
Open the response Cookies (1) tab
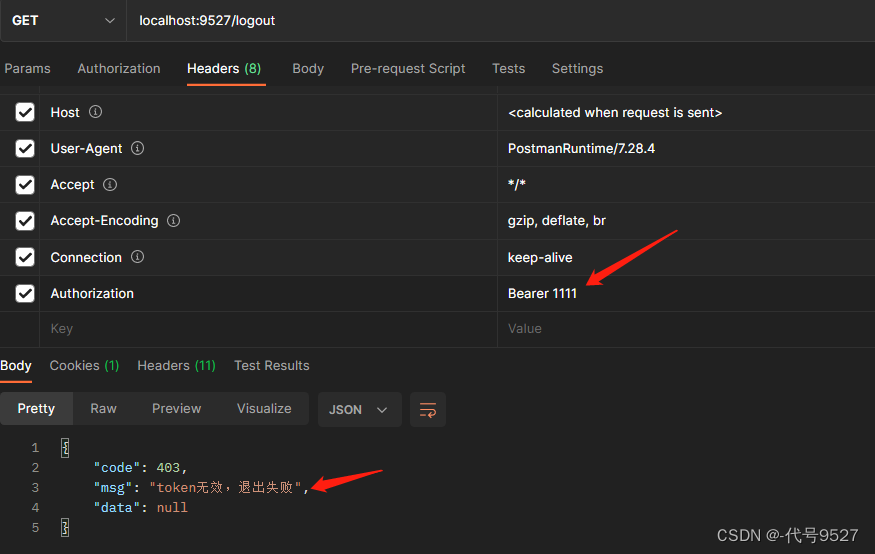(x=84, y=365)
